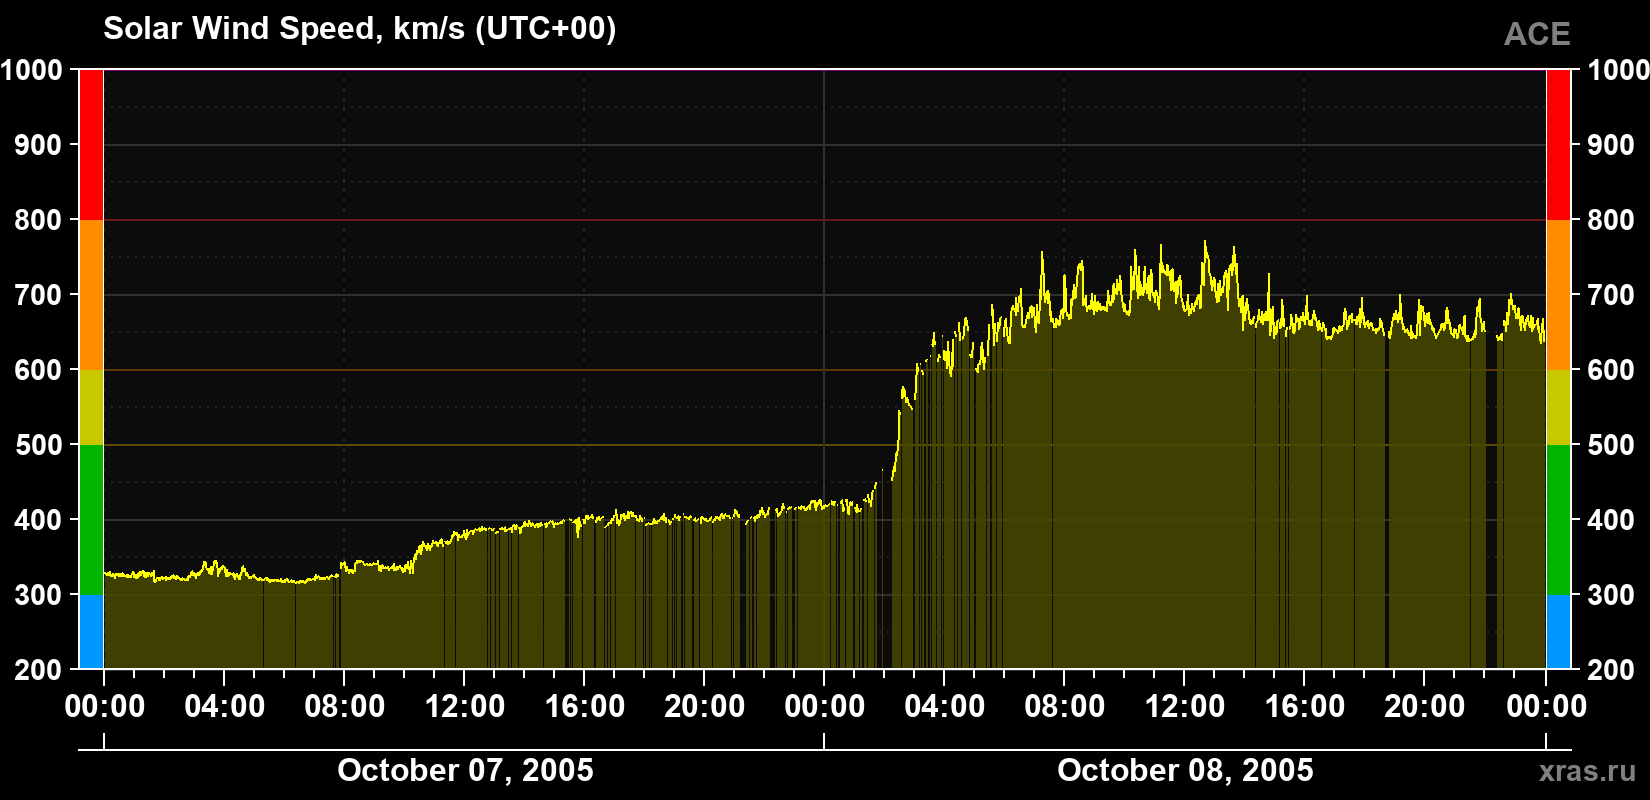The image size is (1650, 800).
Task: Click the "04:00" time label for October 07
Action: pyautogui.click(x=225, y=707)
